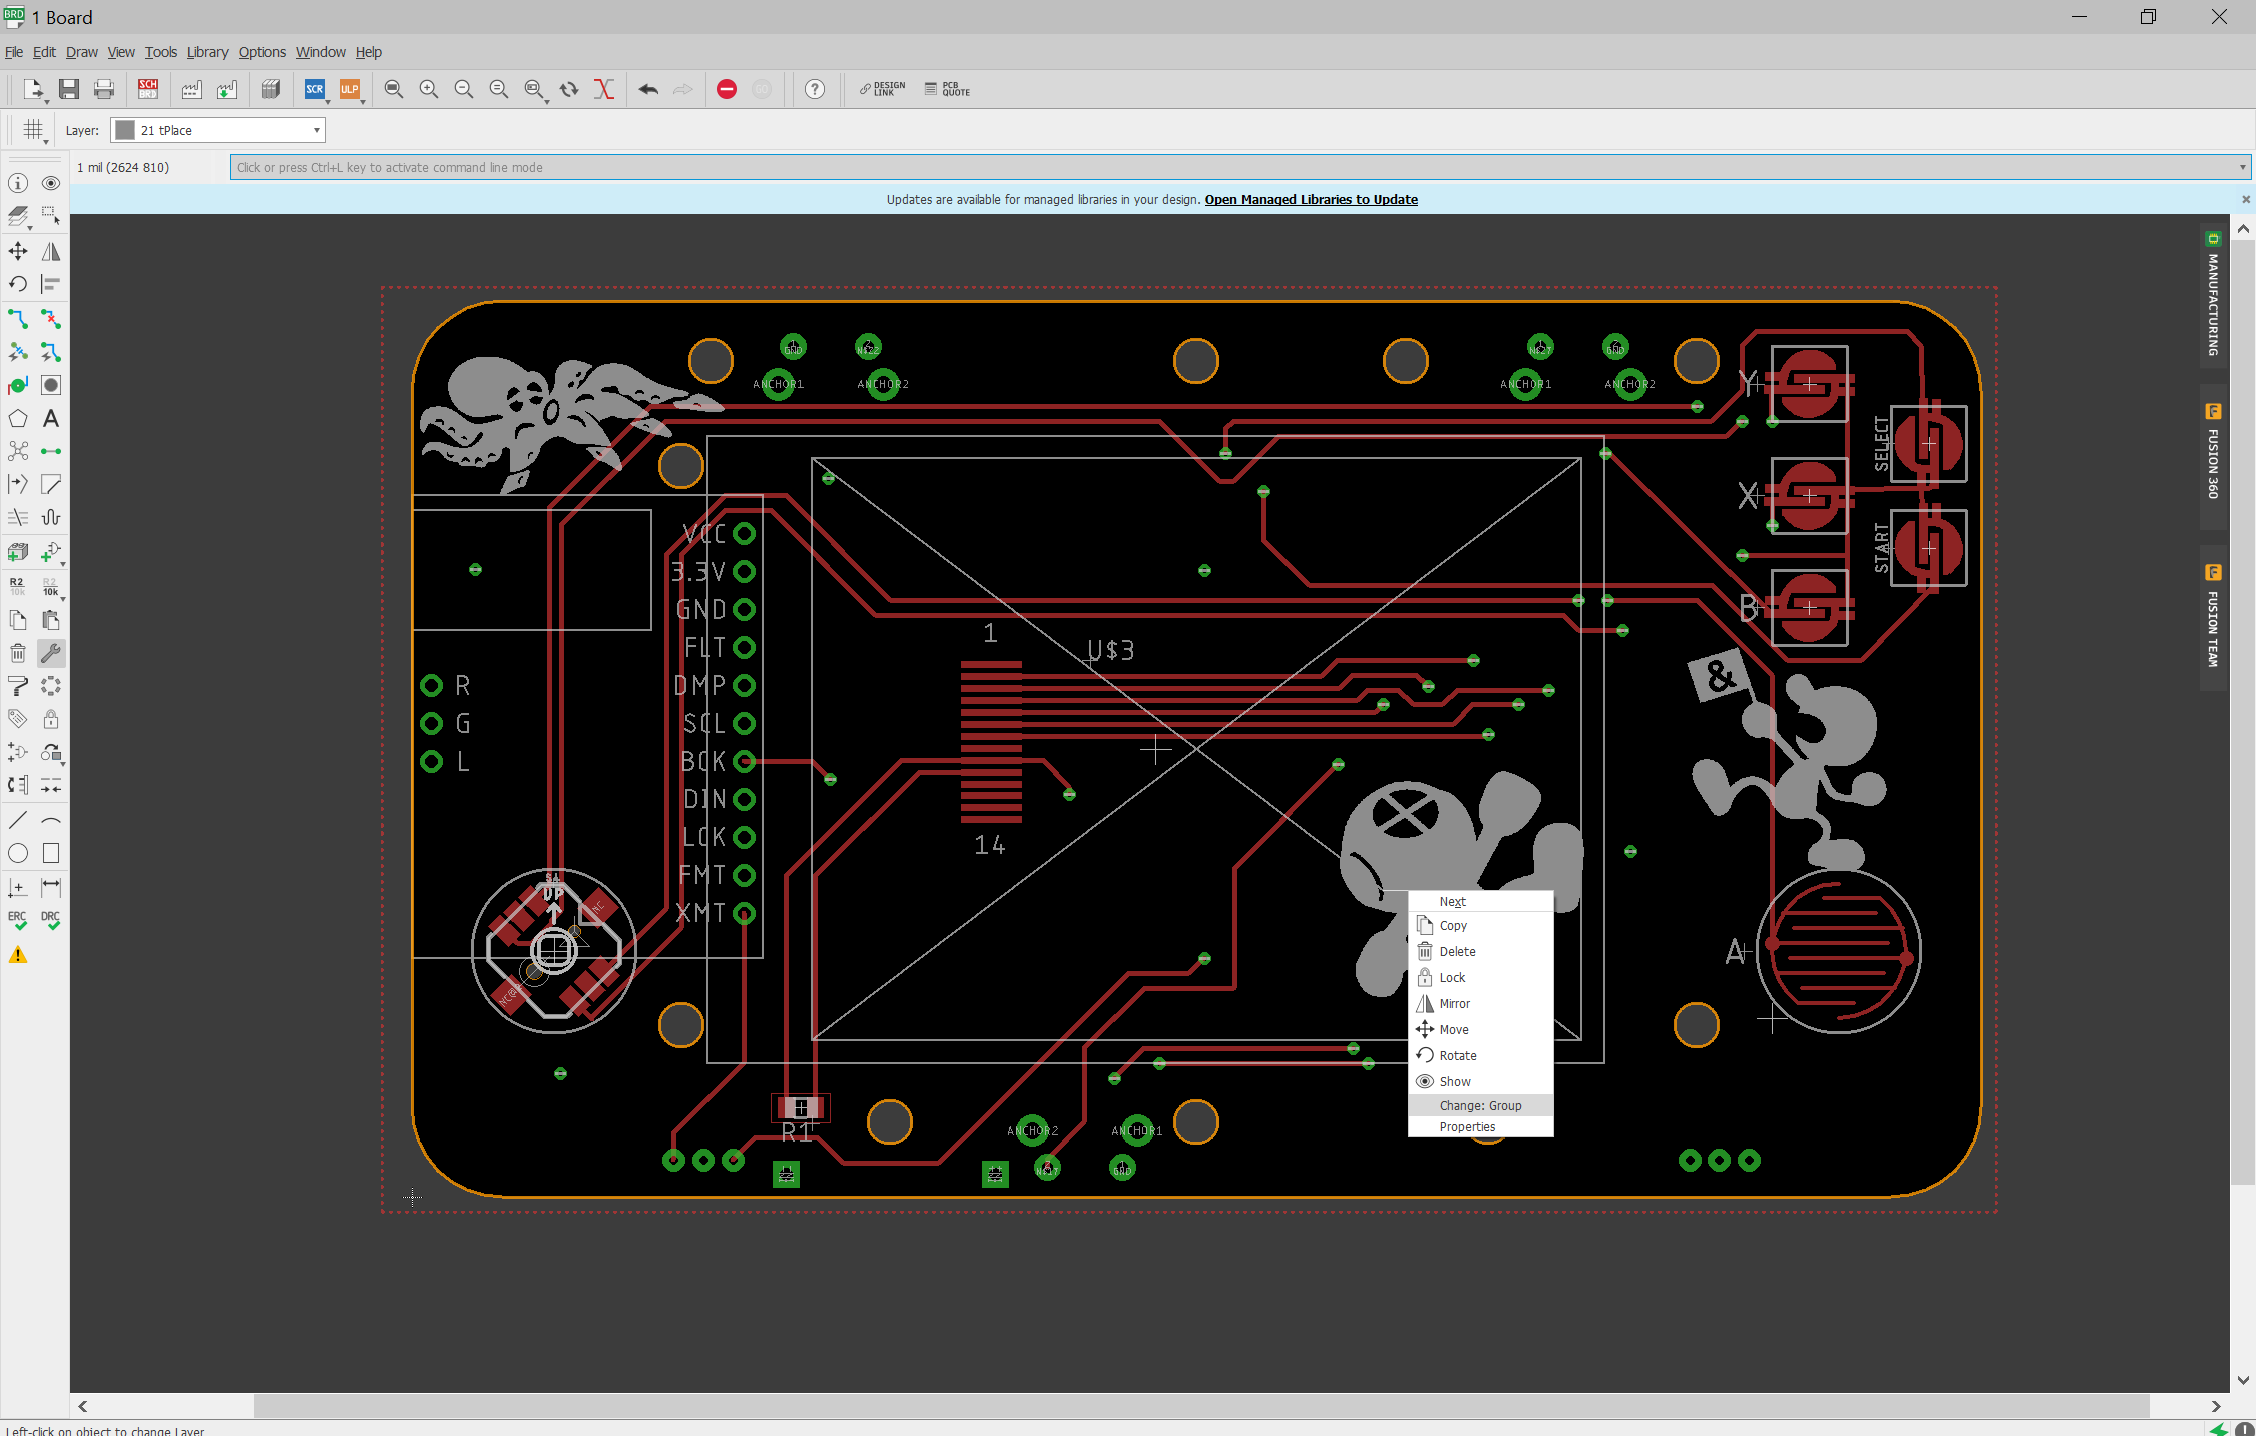Select the Change wrench tool
Image resolution: width=2256 pixels, height=1436 pixels.
click(x=51, y=653)
